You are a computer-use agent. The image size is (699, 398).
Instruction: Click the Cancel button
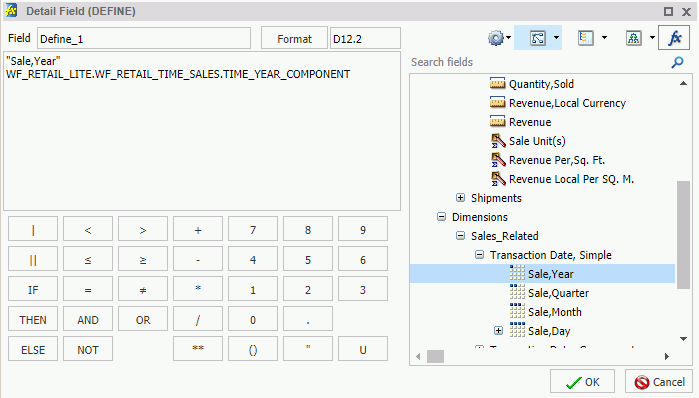click(x=659, y=382)
